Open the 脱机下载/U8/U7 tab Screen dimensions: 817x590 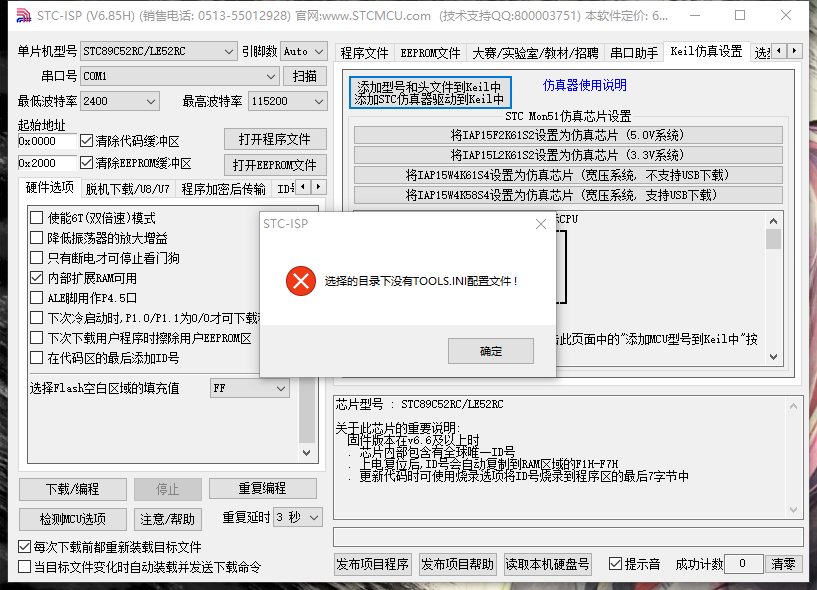tap(128, 189)
